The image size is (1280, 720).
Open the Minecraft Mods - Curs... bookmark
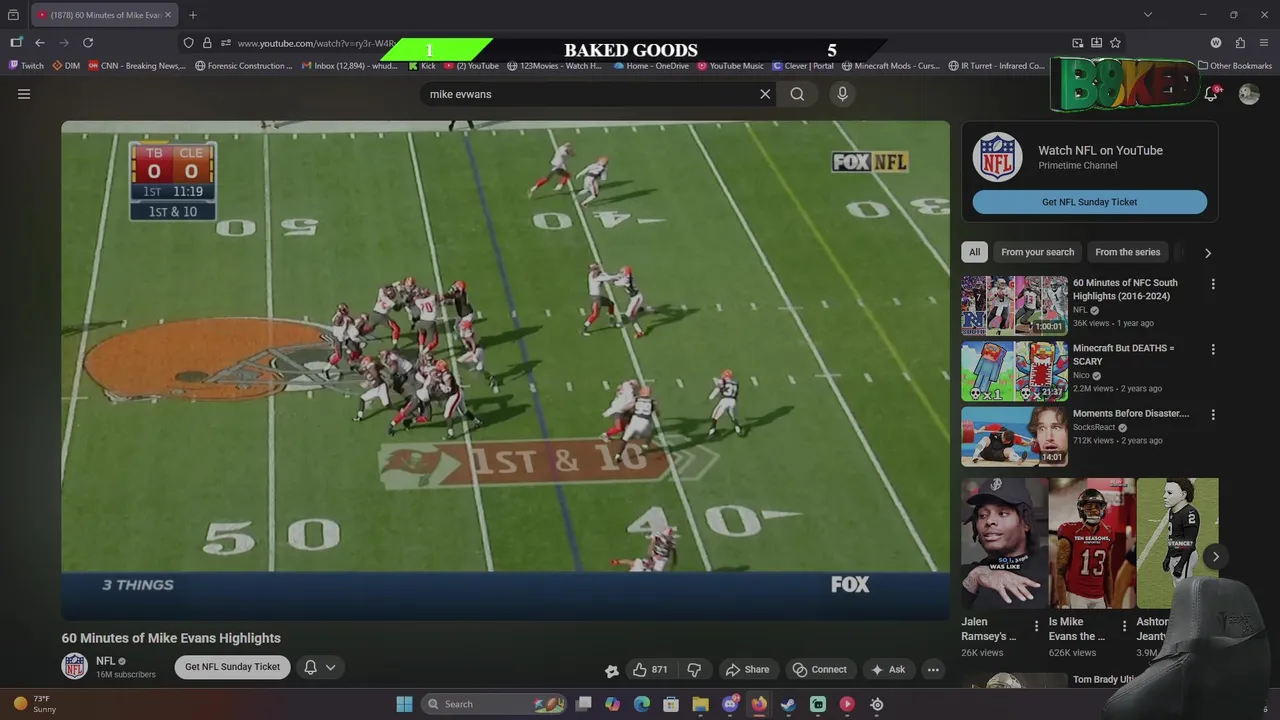tap(891, 66)
